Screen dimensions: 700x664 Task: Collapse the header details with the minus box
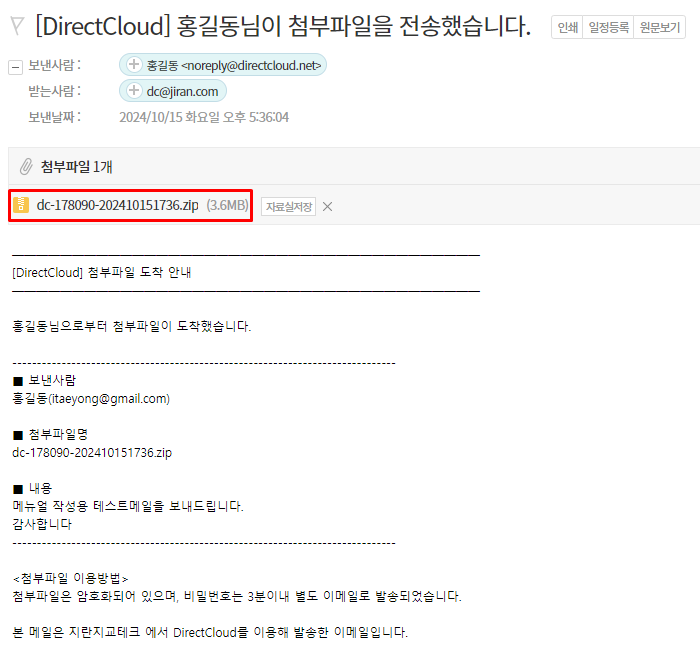(15, 67)
